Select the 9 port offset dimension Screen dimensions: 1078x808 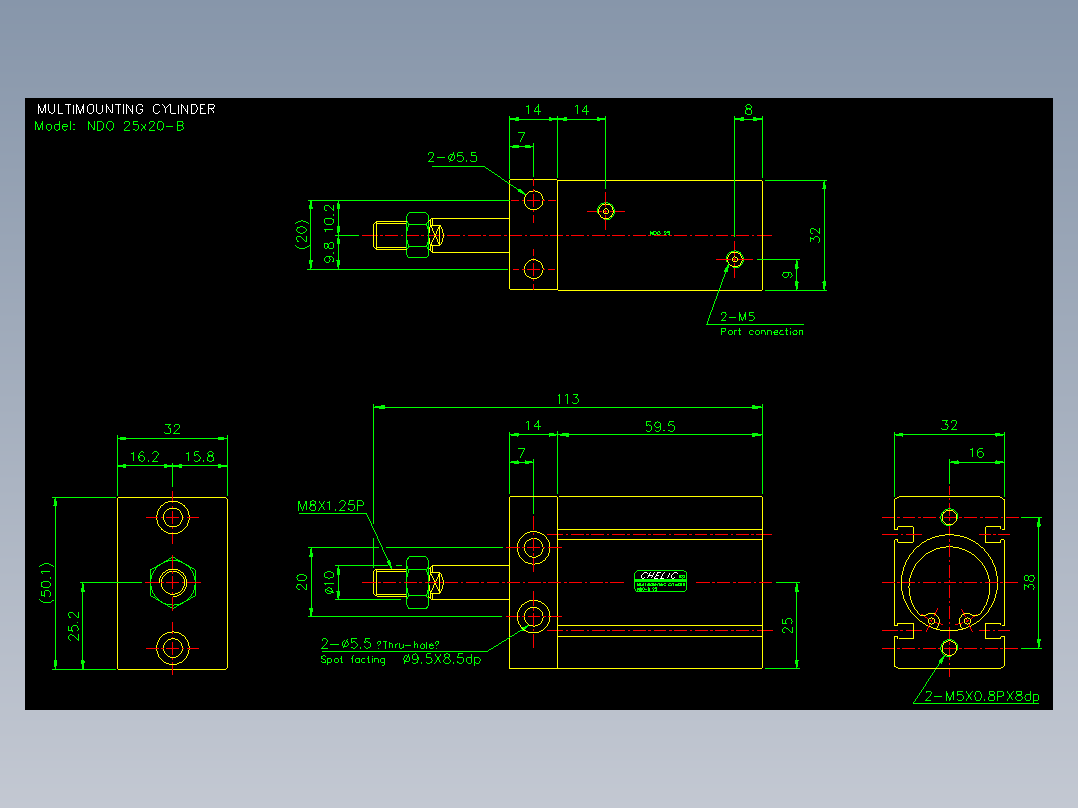[788, 275]
